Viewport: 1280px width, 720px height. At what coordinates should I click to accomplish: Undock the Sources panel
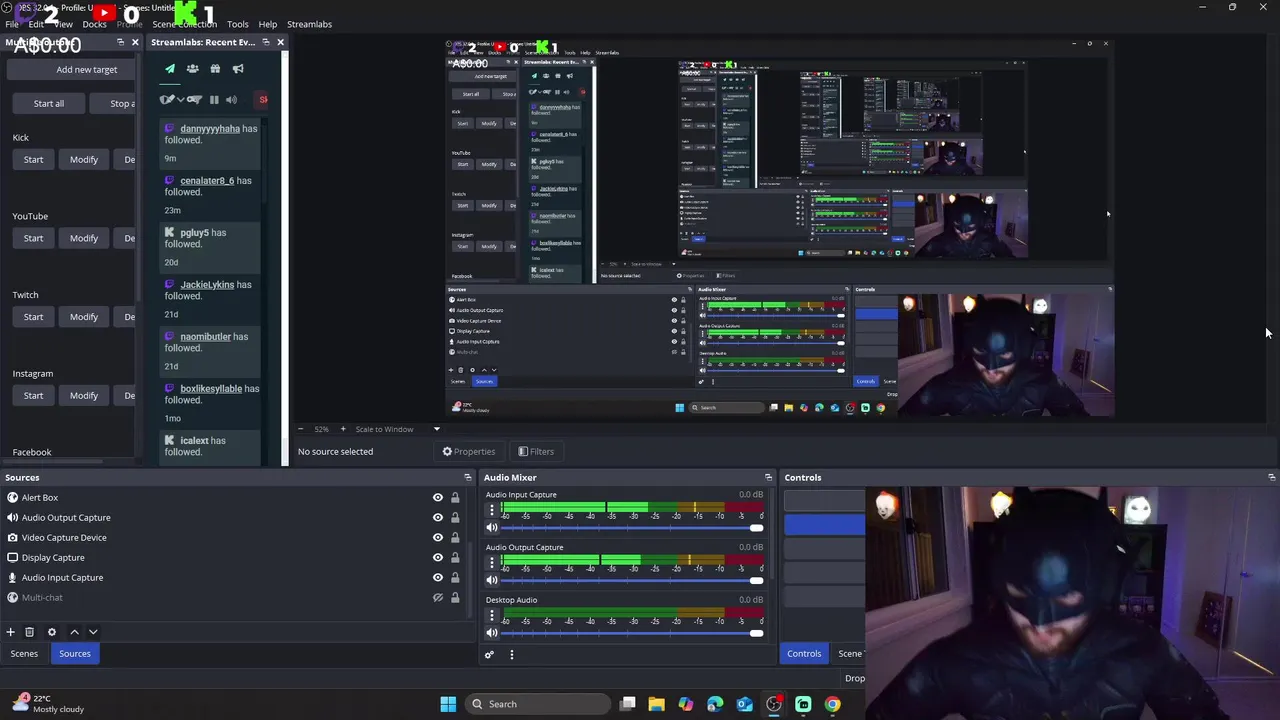(467, 477)
